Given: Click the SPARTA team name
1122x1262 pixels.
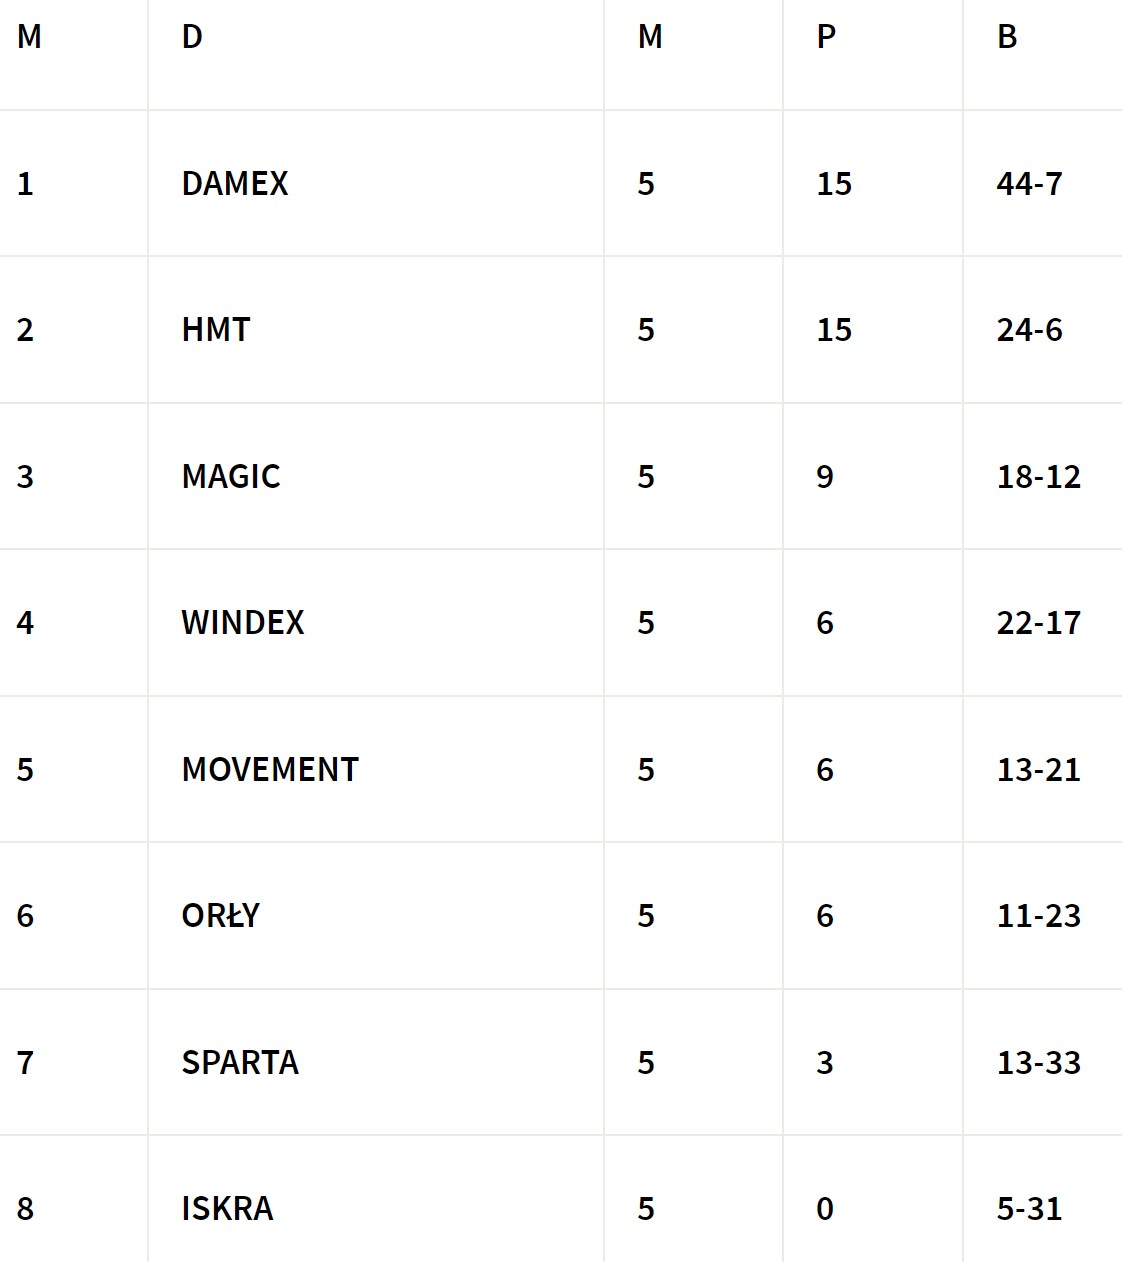Looking at the screenshot, I should click(x=240, y=1063).
